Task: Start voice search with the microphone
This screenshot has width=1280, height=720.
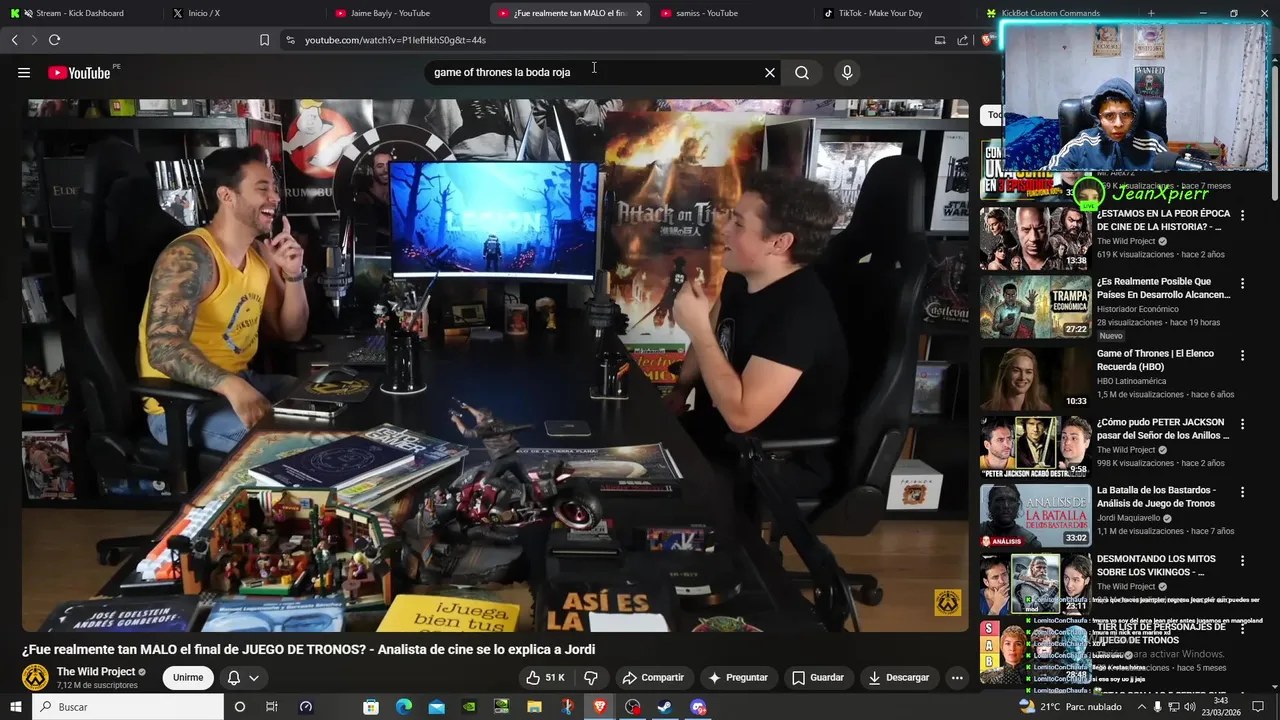Action: click(x=847, y=72)
